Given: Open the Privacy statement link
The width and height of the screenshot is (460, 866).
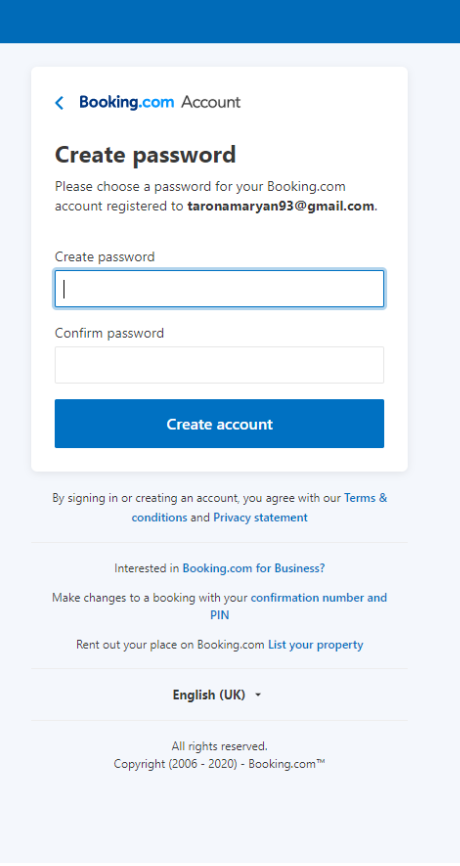Looking at the screenshot, I should [261, 518].
